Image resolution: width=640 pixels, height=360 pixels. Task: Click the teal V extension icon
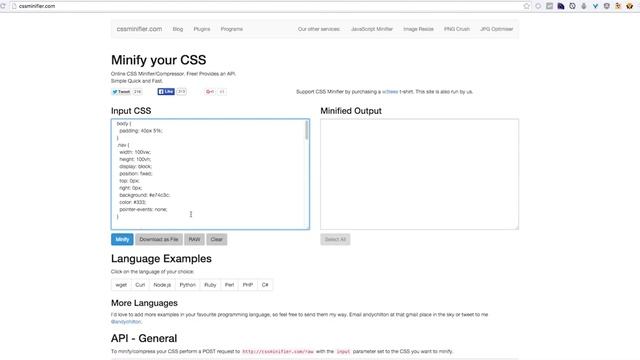point(595,6)
